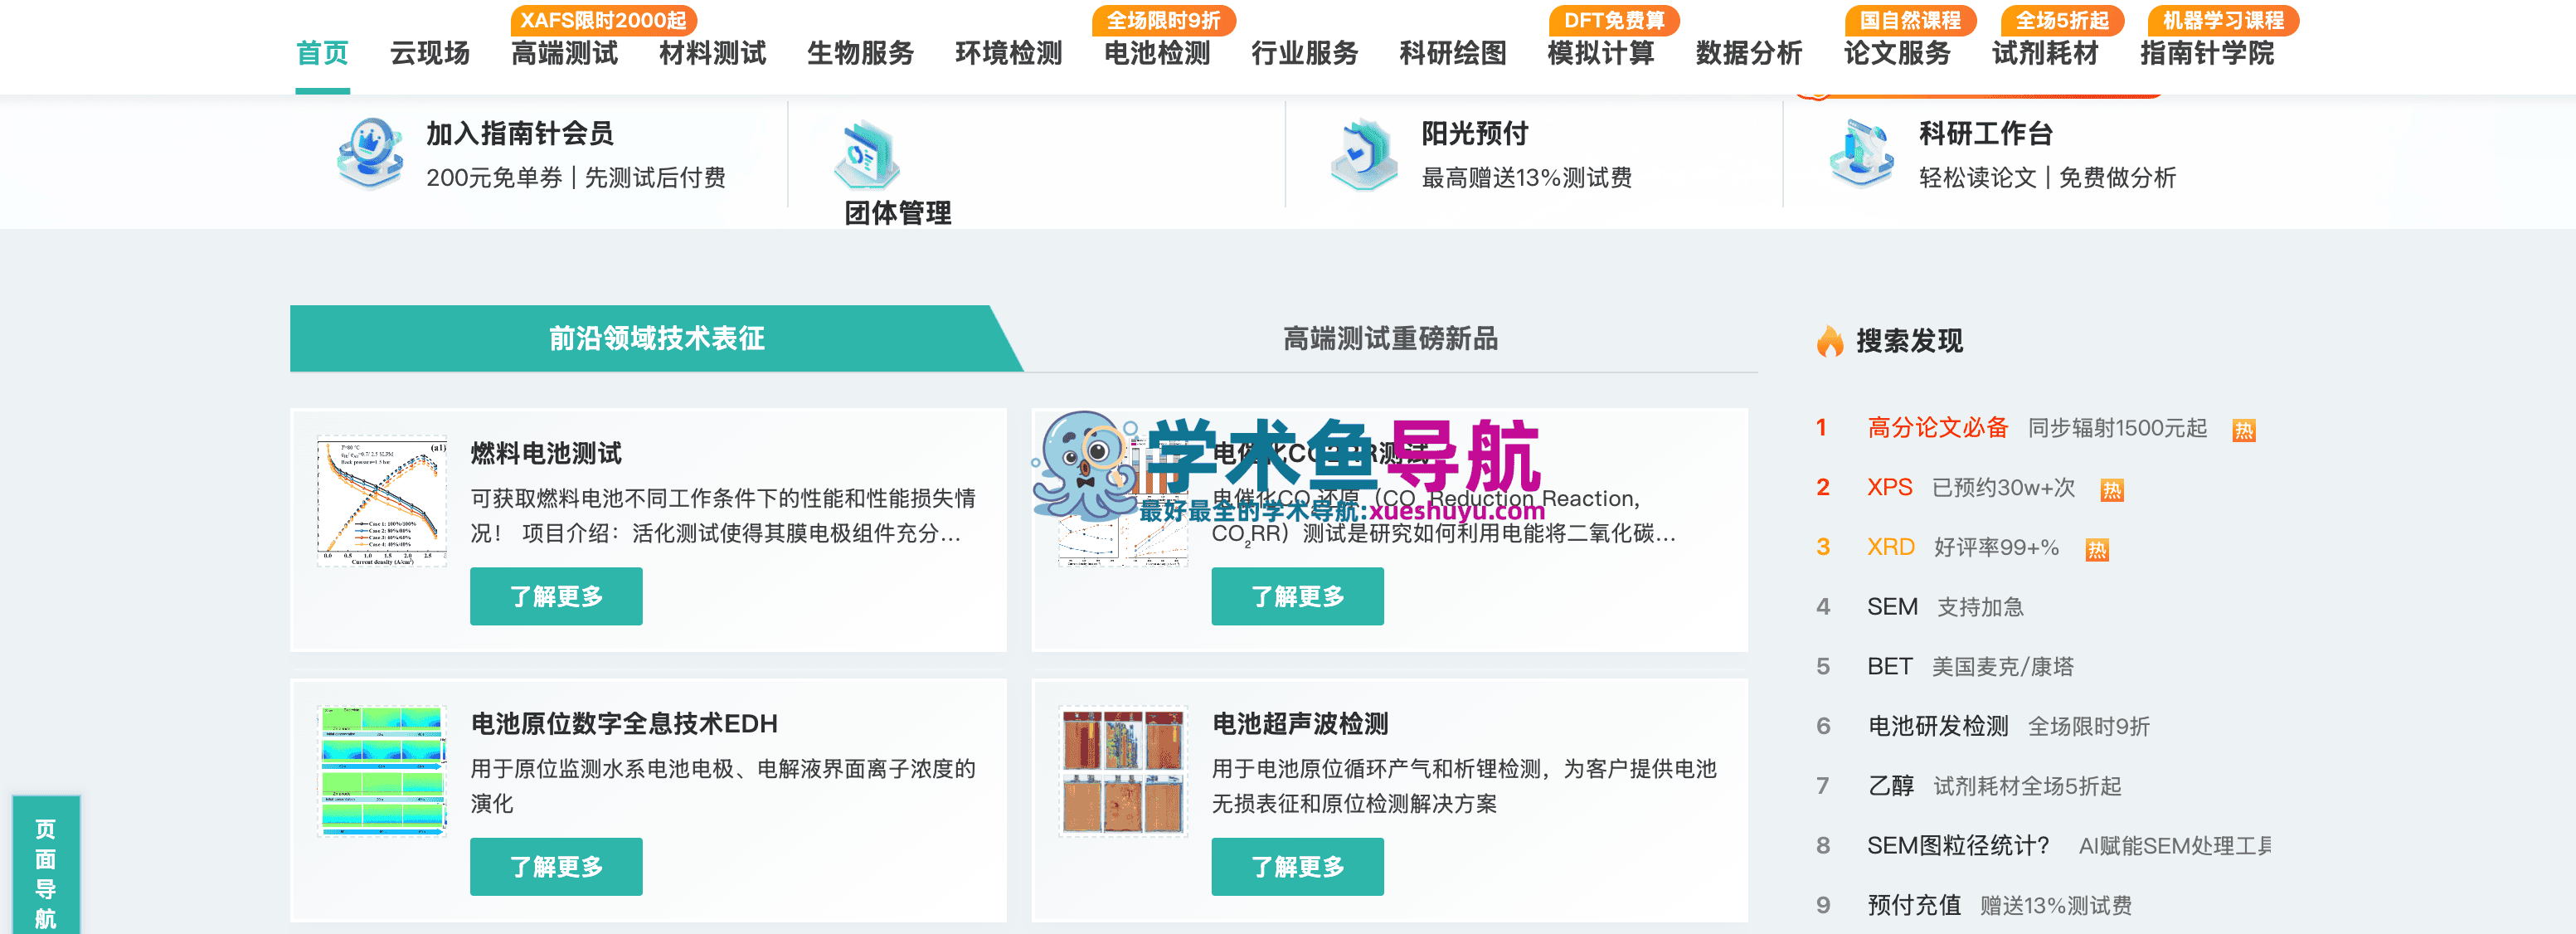Click 了解更多 under 电池超声波检测
This screenshot has height=934, width=2576.
coord(1297,867)
